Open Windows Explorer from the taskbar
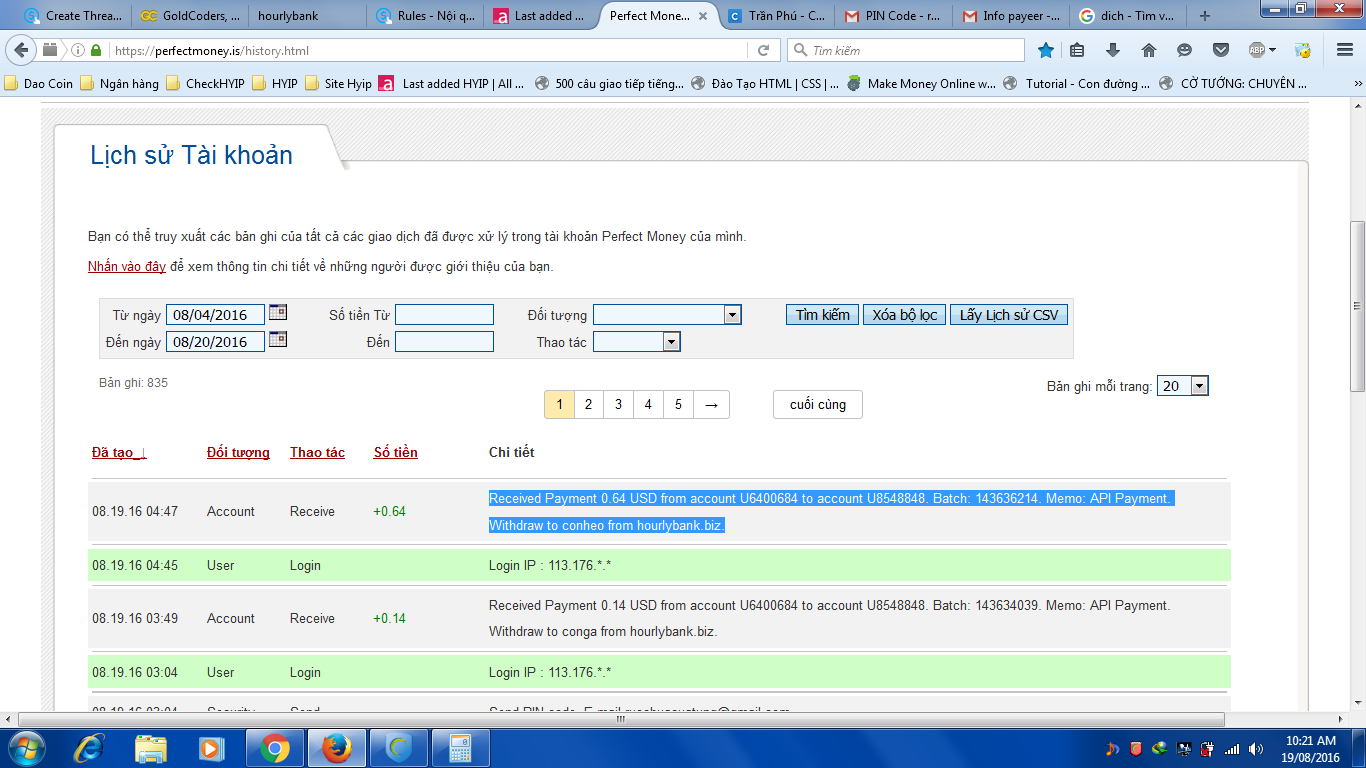Screen dimensions: 1366x768 (x=150, y=747)
